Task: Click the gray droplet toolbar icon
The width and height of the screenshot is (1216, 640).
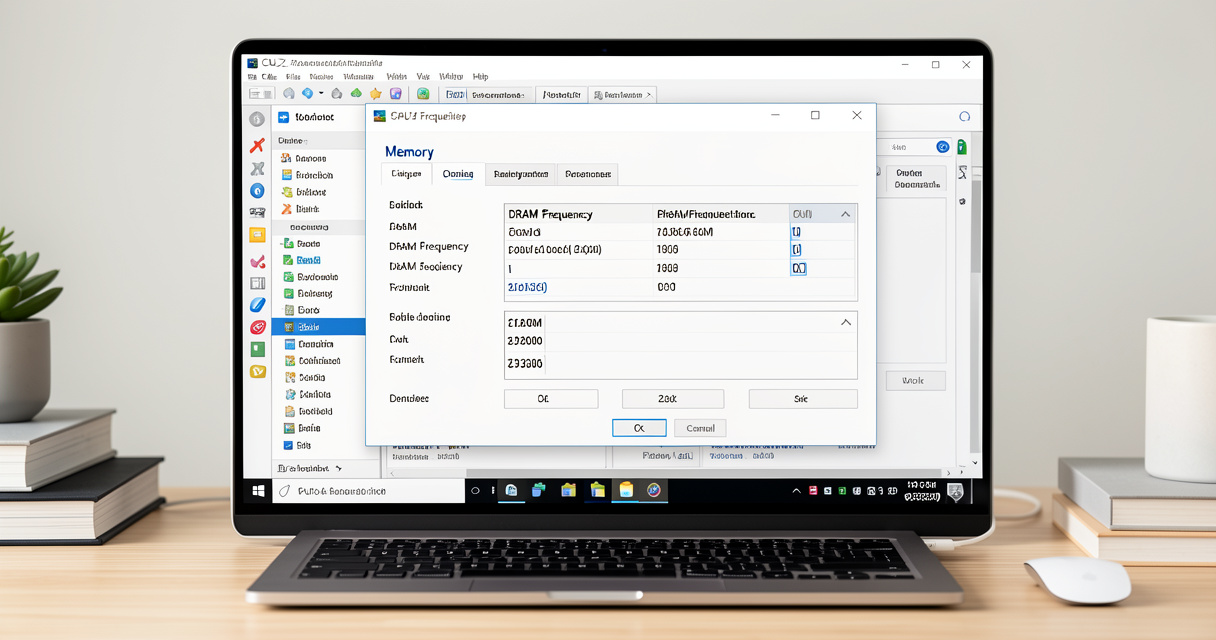Action: tap(337, 94)
